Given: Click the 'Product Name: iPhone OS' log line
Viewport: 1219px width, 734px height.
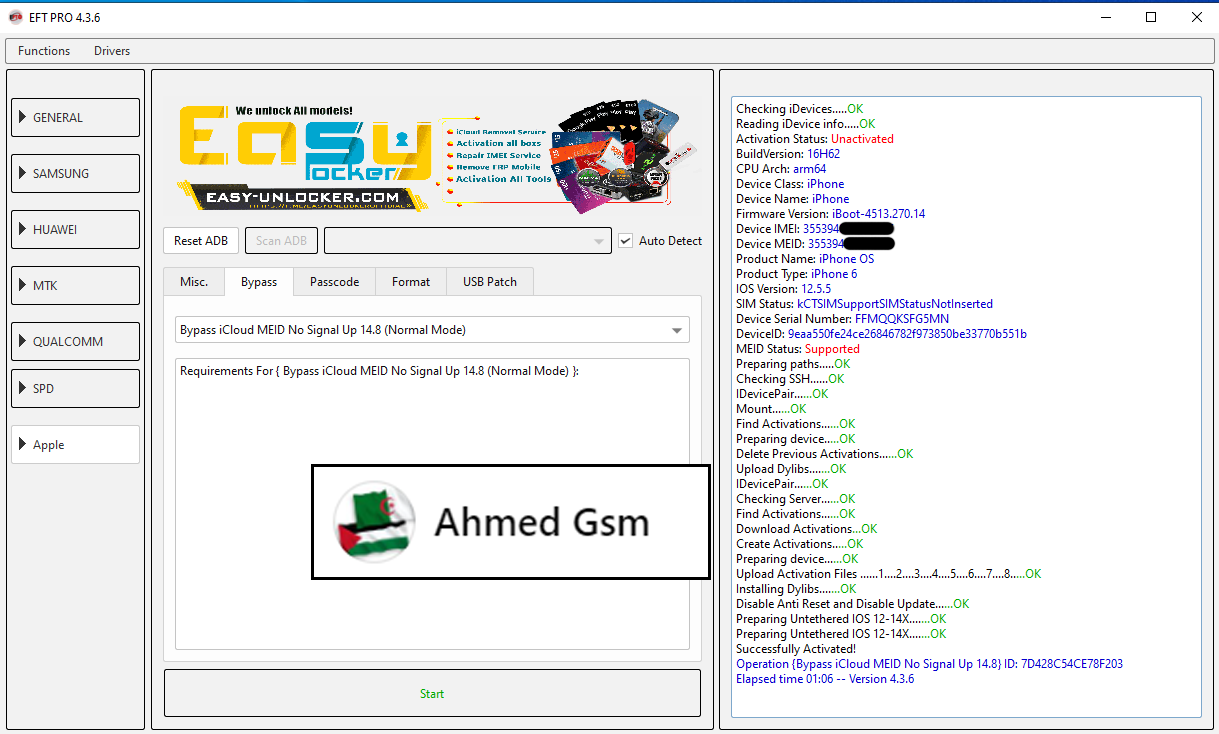Looking at the screenshot, I should 805,259.
